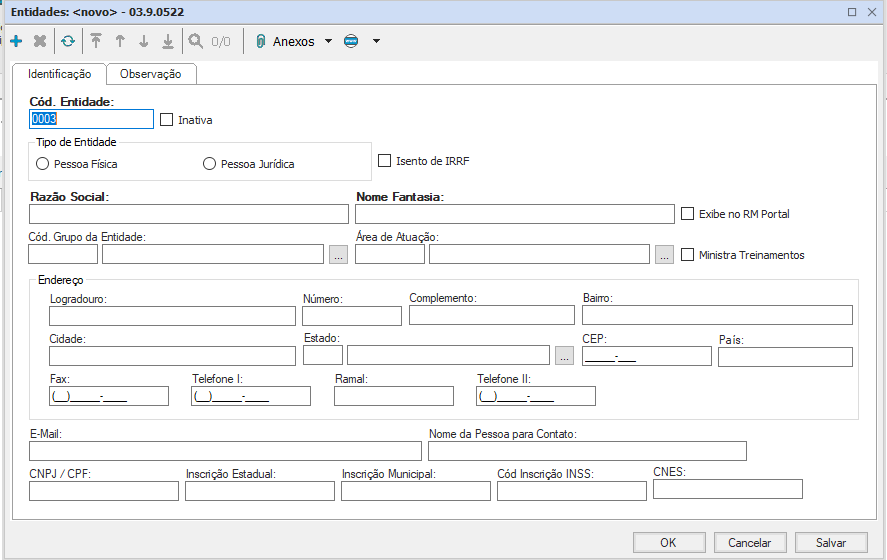Click the X delete record icon

[x=40, y=42]
